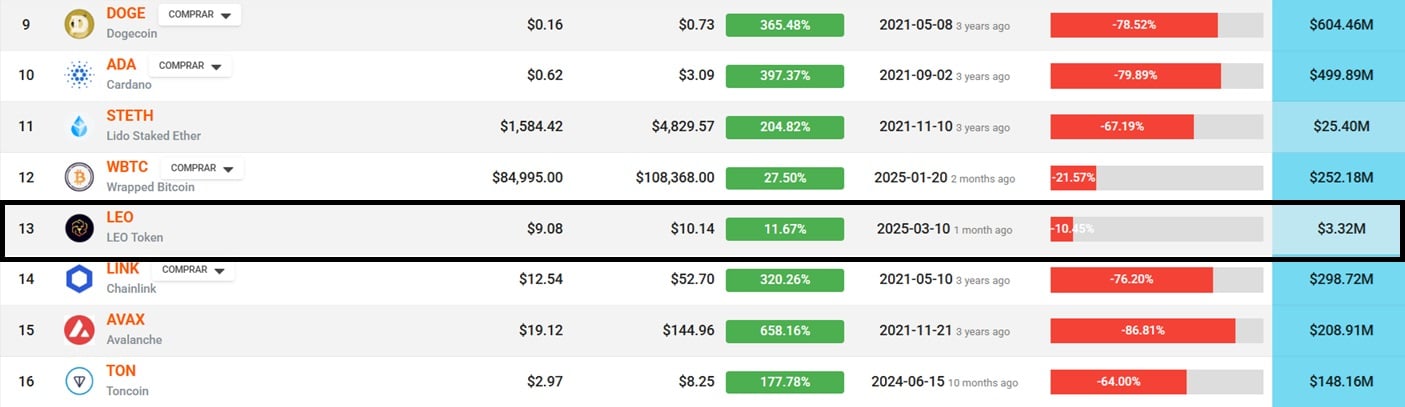Open the COMPRAR dropdown beside LINK
Screen dimensions: 1405x407
click(193, 269)
